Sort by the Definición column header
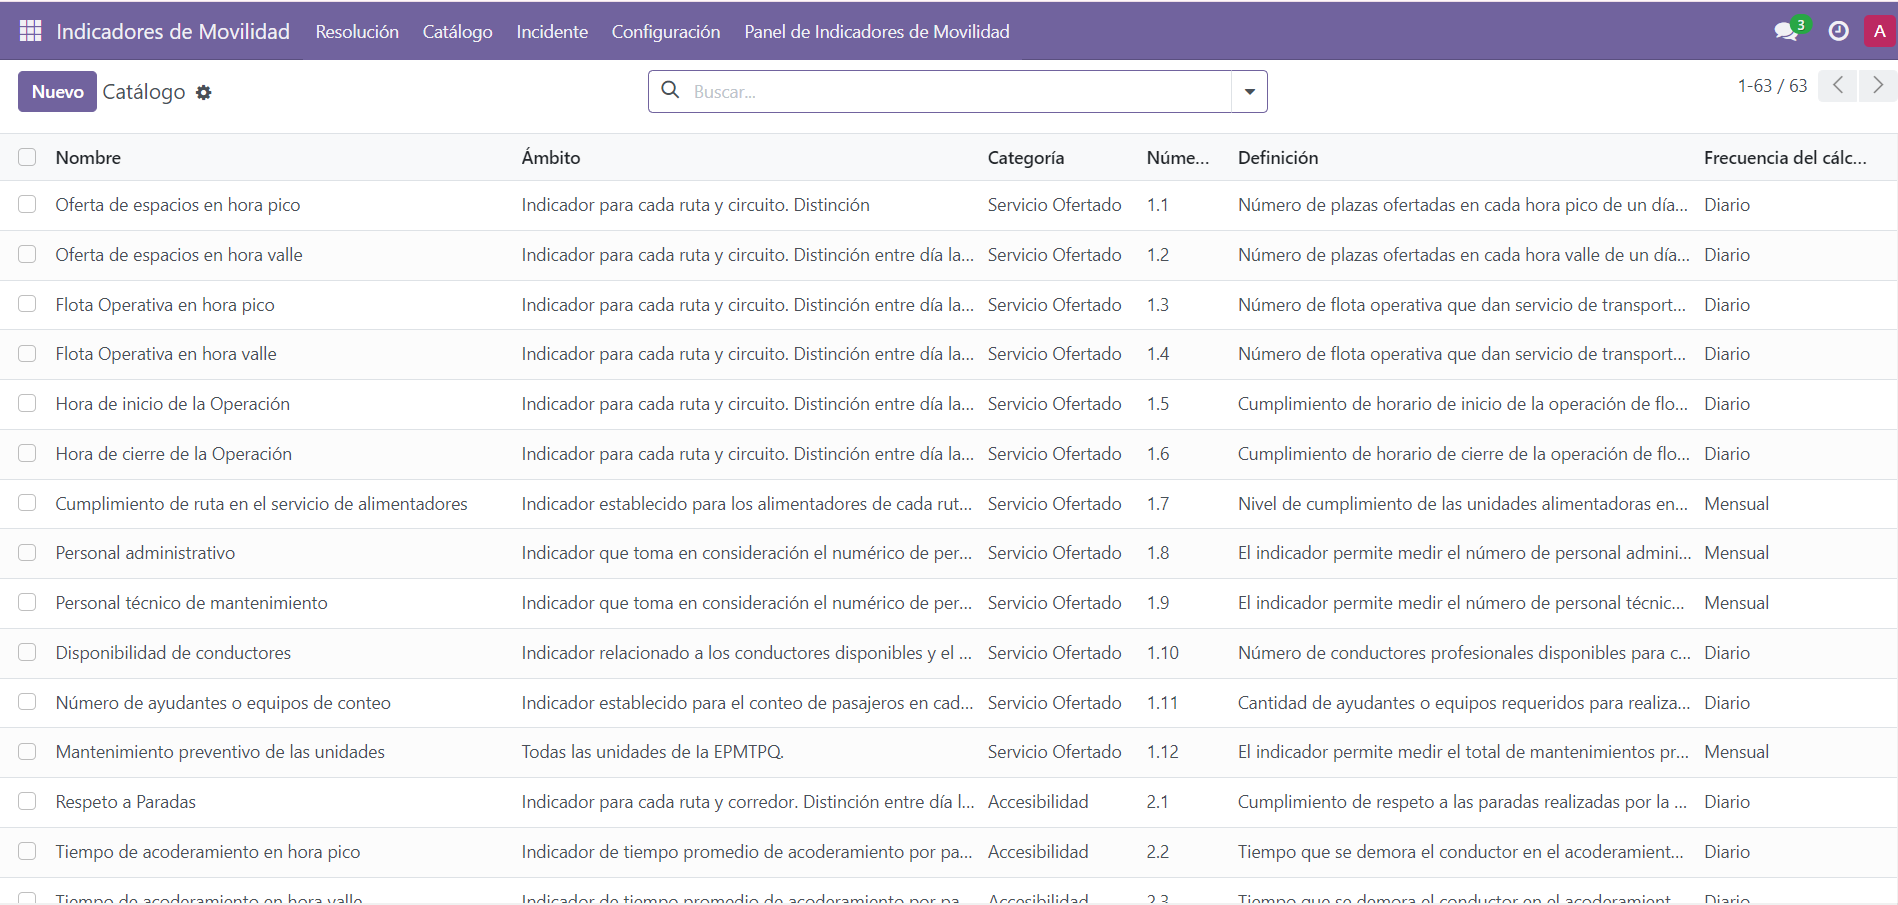1898x905 pixels. click(1278, 158)
